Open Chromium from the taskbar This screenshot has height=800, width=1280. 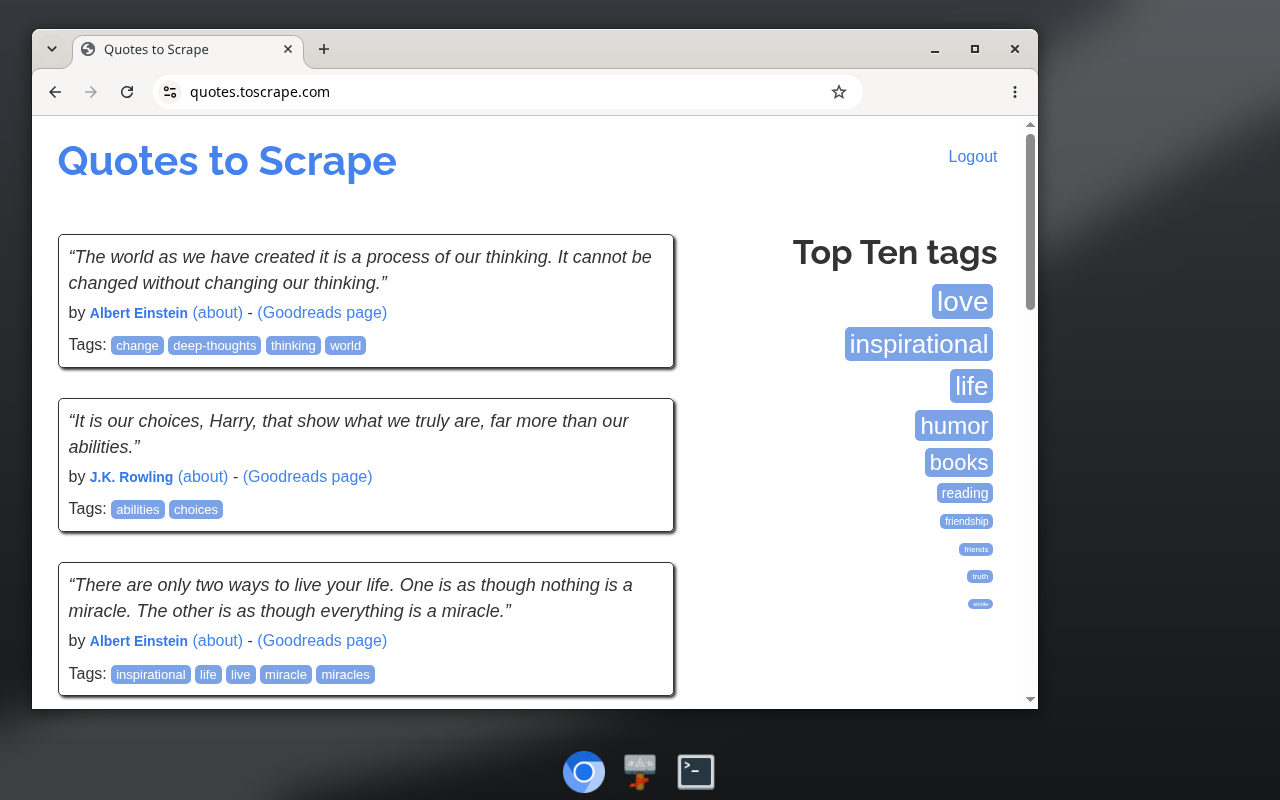pos(584,772)
